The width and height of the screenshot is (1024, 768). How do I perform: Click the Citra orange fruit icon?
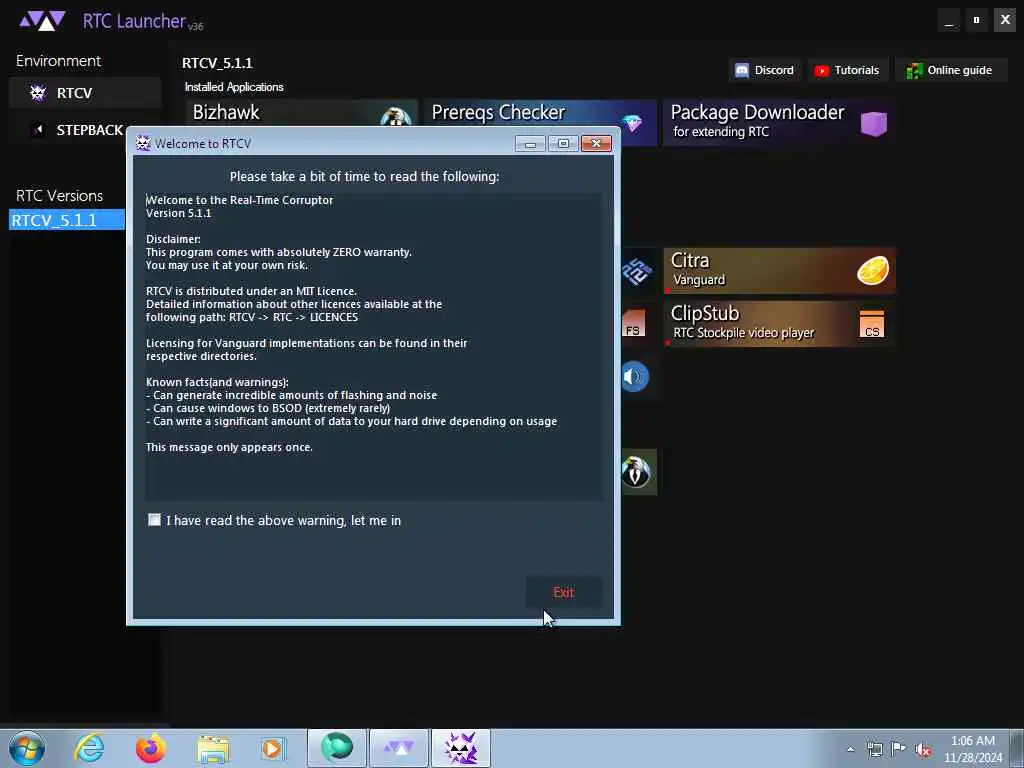coord(873,270)
